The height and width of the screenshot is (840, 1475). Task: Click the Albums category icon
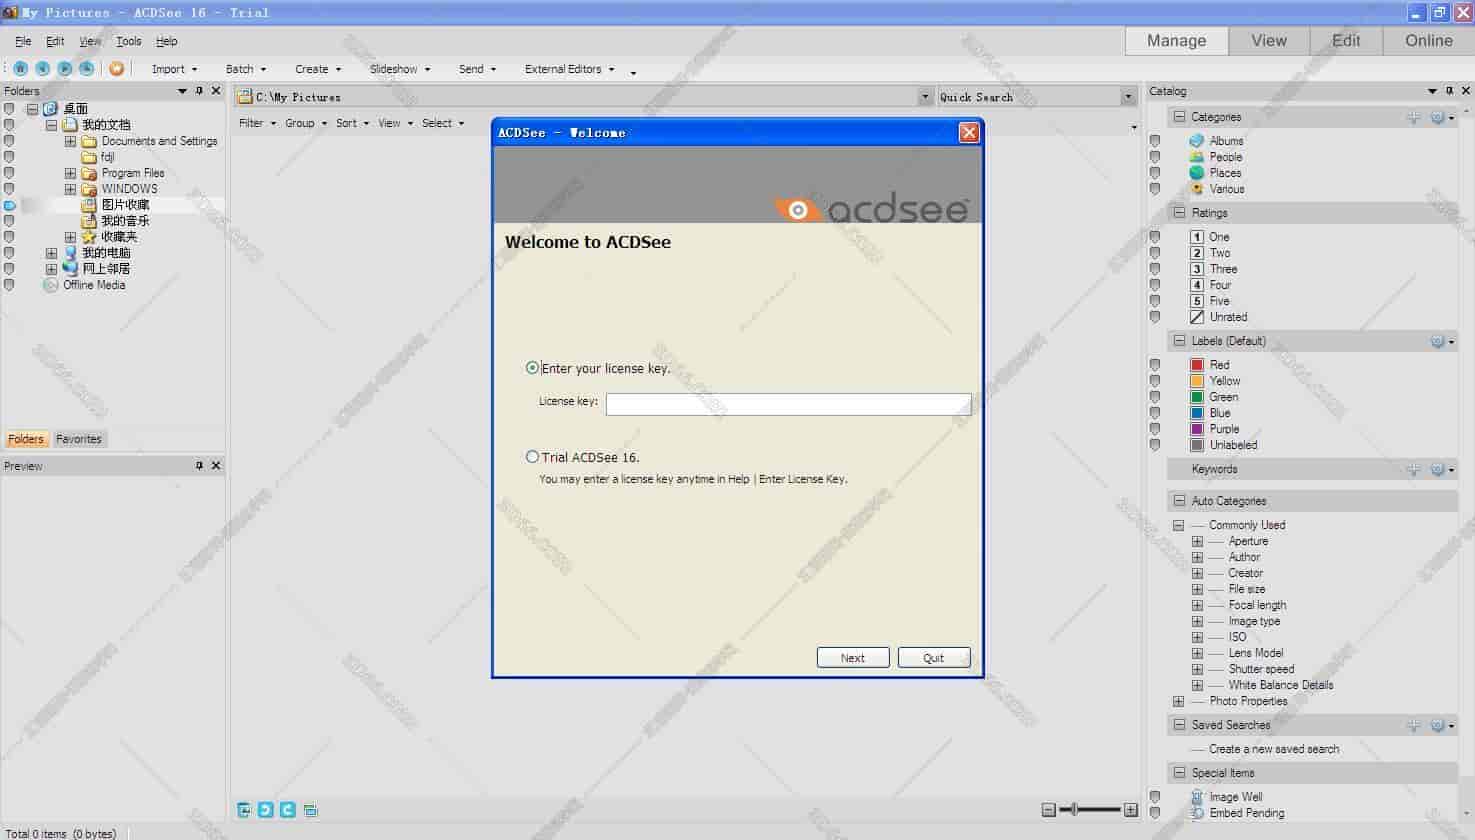[x=1196, y=141]
